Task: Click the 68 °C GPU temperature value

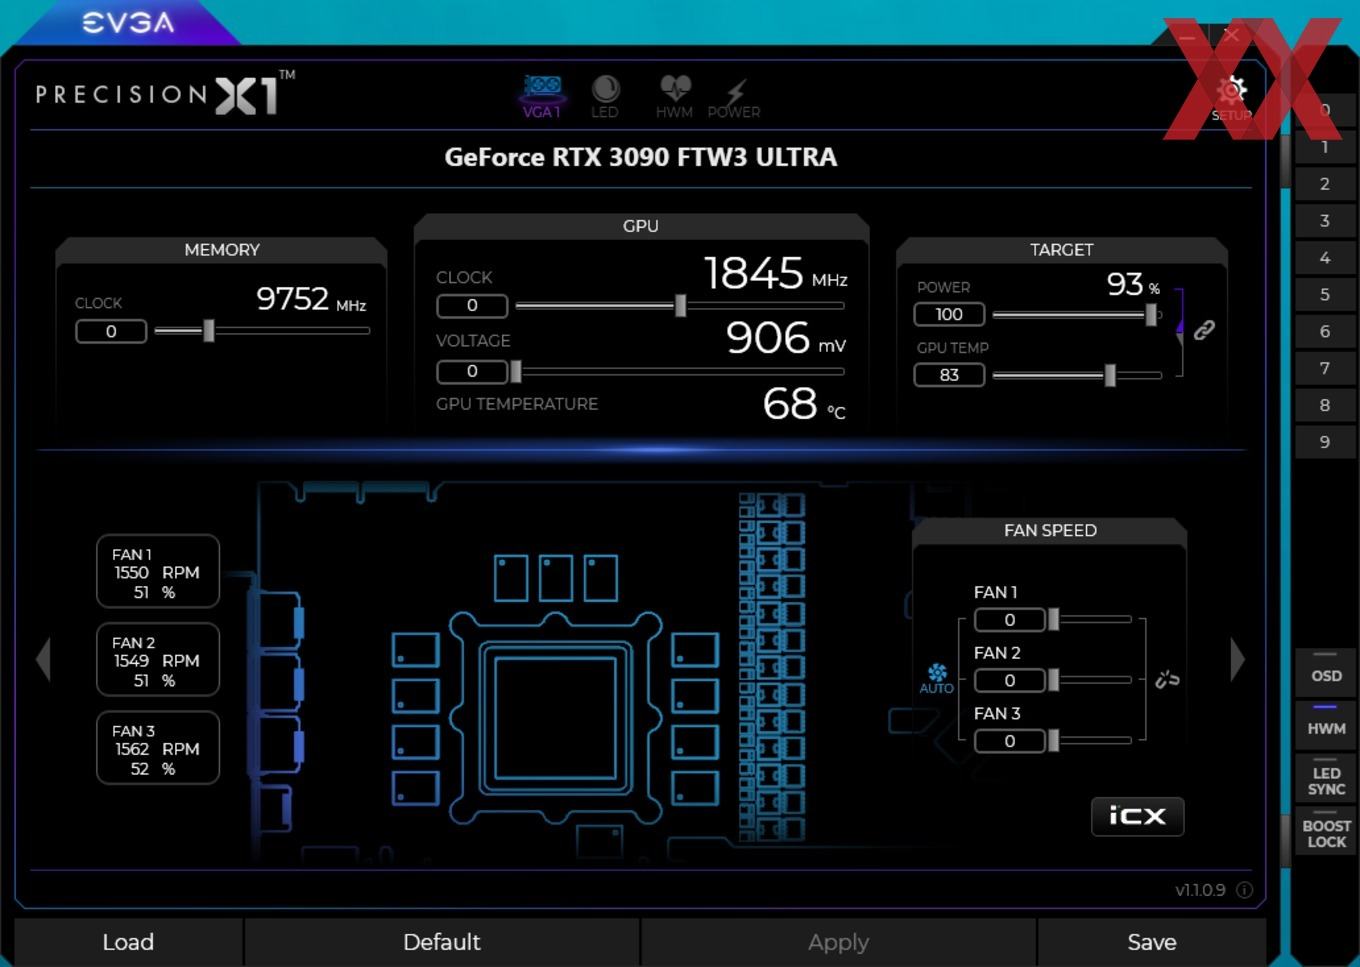Action: (804, 404)
